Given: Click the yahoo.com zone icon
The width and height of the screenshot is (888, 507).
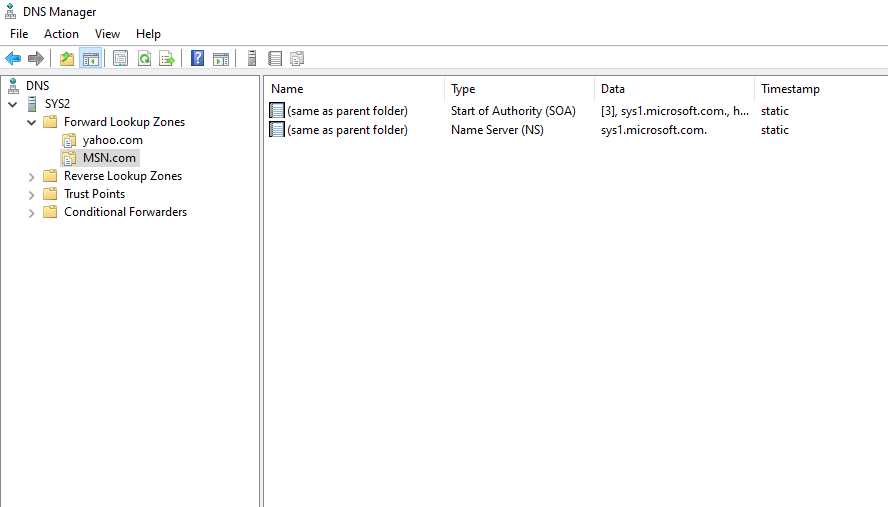Looking at the screenshot, I should 69,140.
